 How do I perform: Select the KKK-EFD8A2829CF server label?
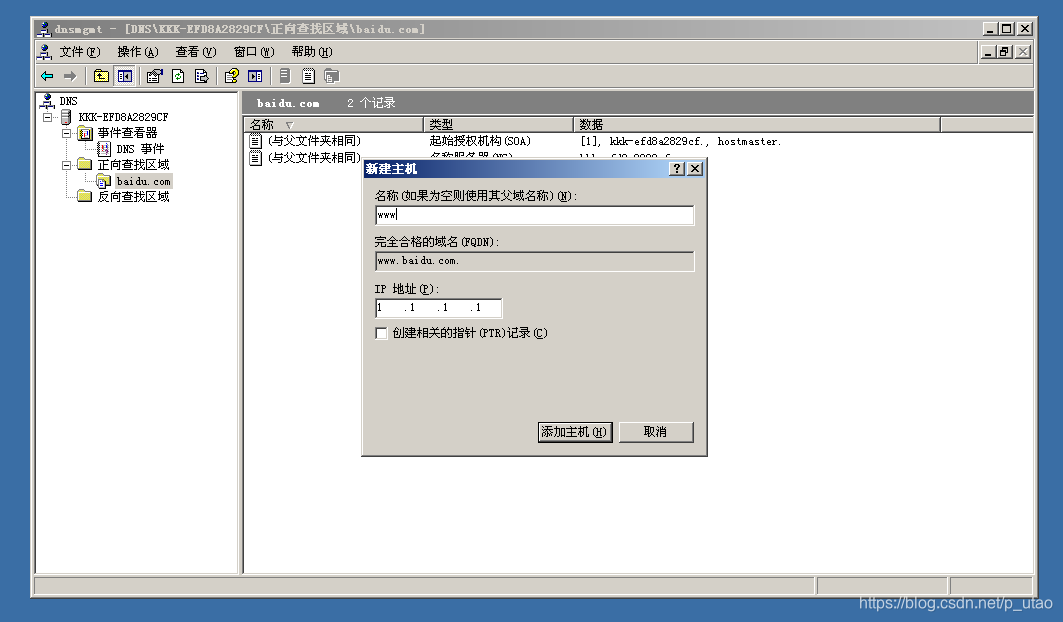[x=123, y=117]
